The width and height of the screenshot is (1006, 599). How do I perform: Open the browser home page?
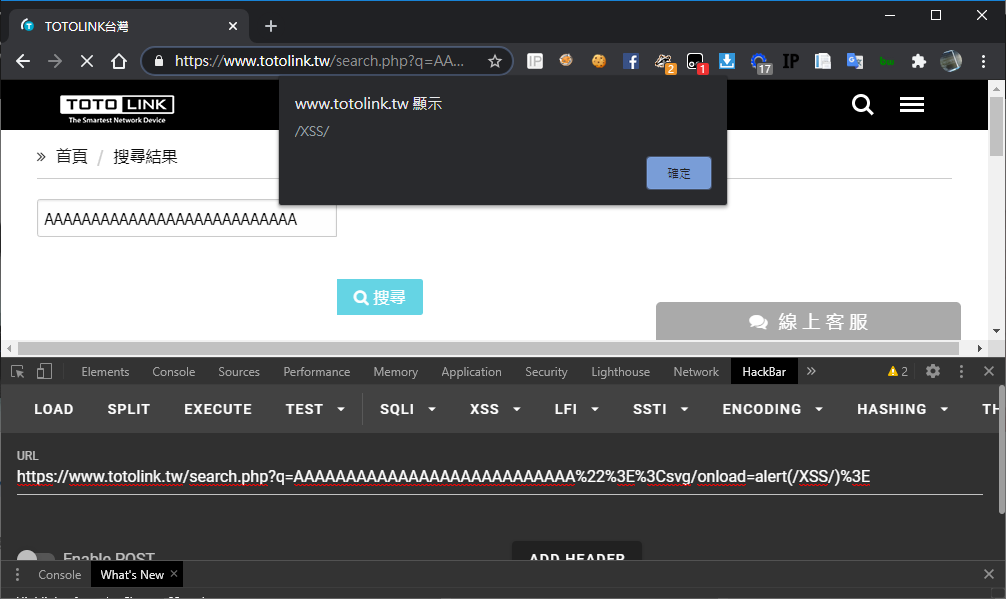click(x=119, y=61)
